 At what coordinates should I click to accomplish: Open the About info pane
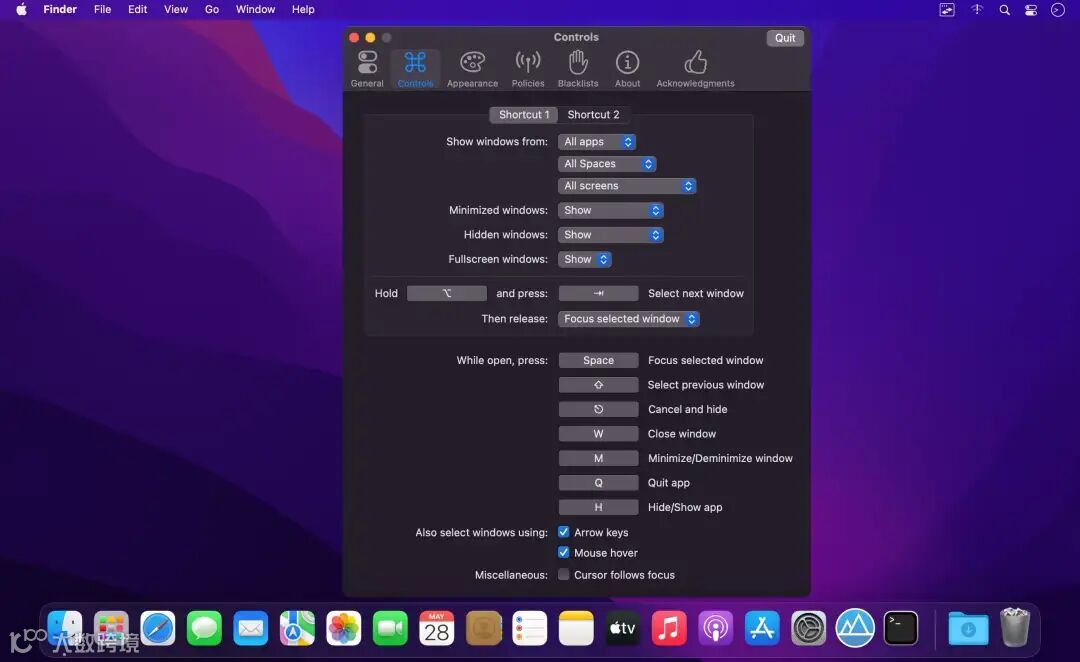[x=627, y=69]
